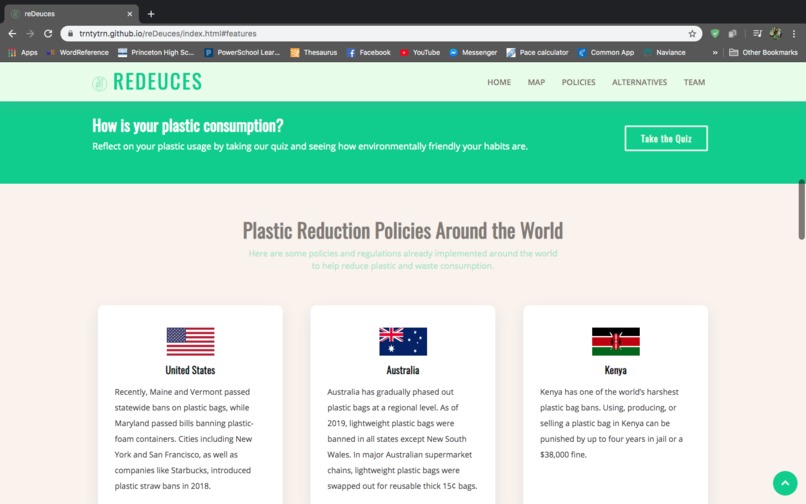The width and height of the screenshot is (806, 504).
Task: Open the Pace calculator bookmark
Action: click(x=537, y=52)
